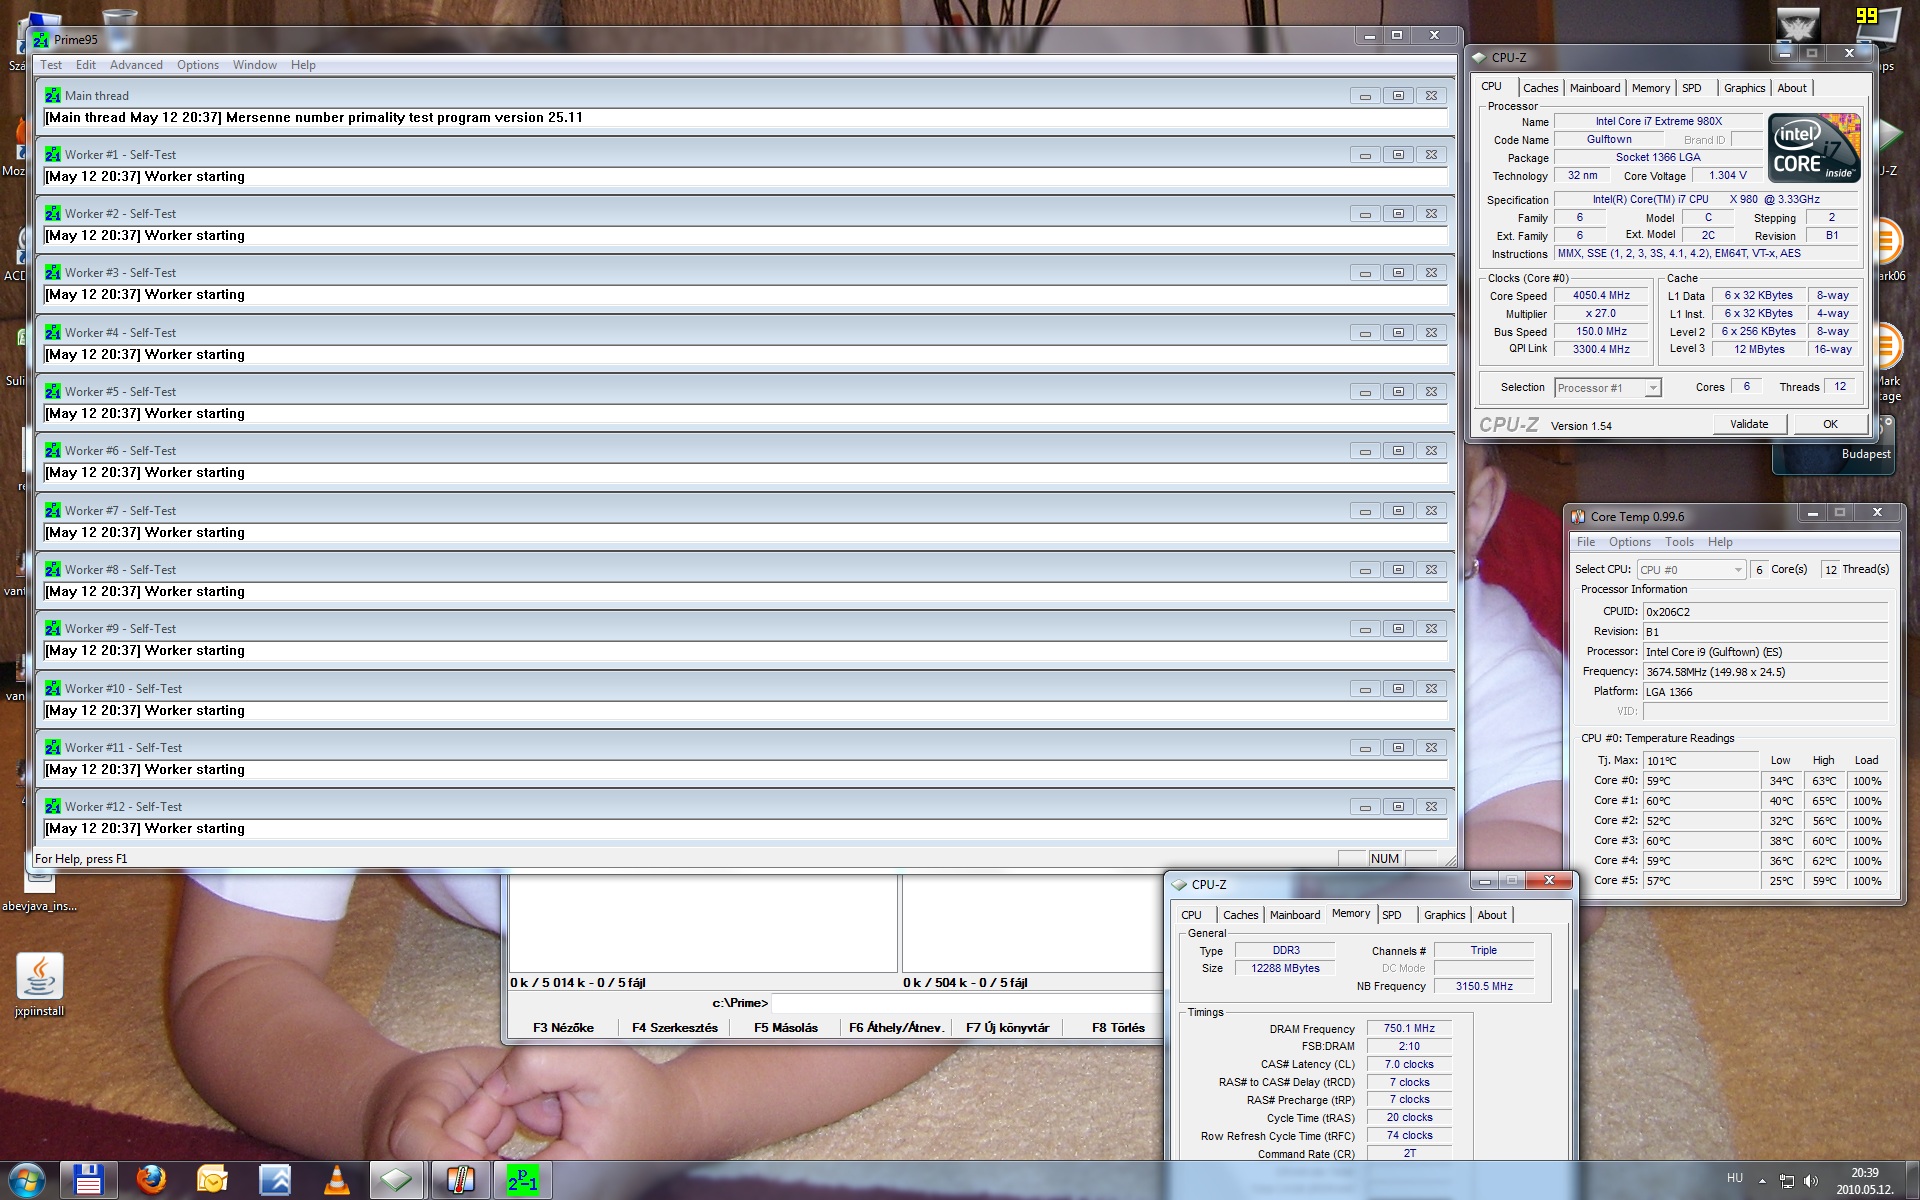
Task: Switch to SPD tab in lower CPU-Z
Action: pyautogui.click(x=1391, y=915)
